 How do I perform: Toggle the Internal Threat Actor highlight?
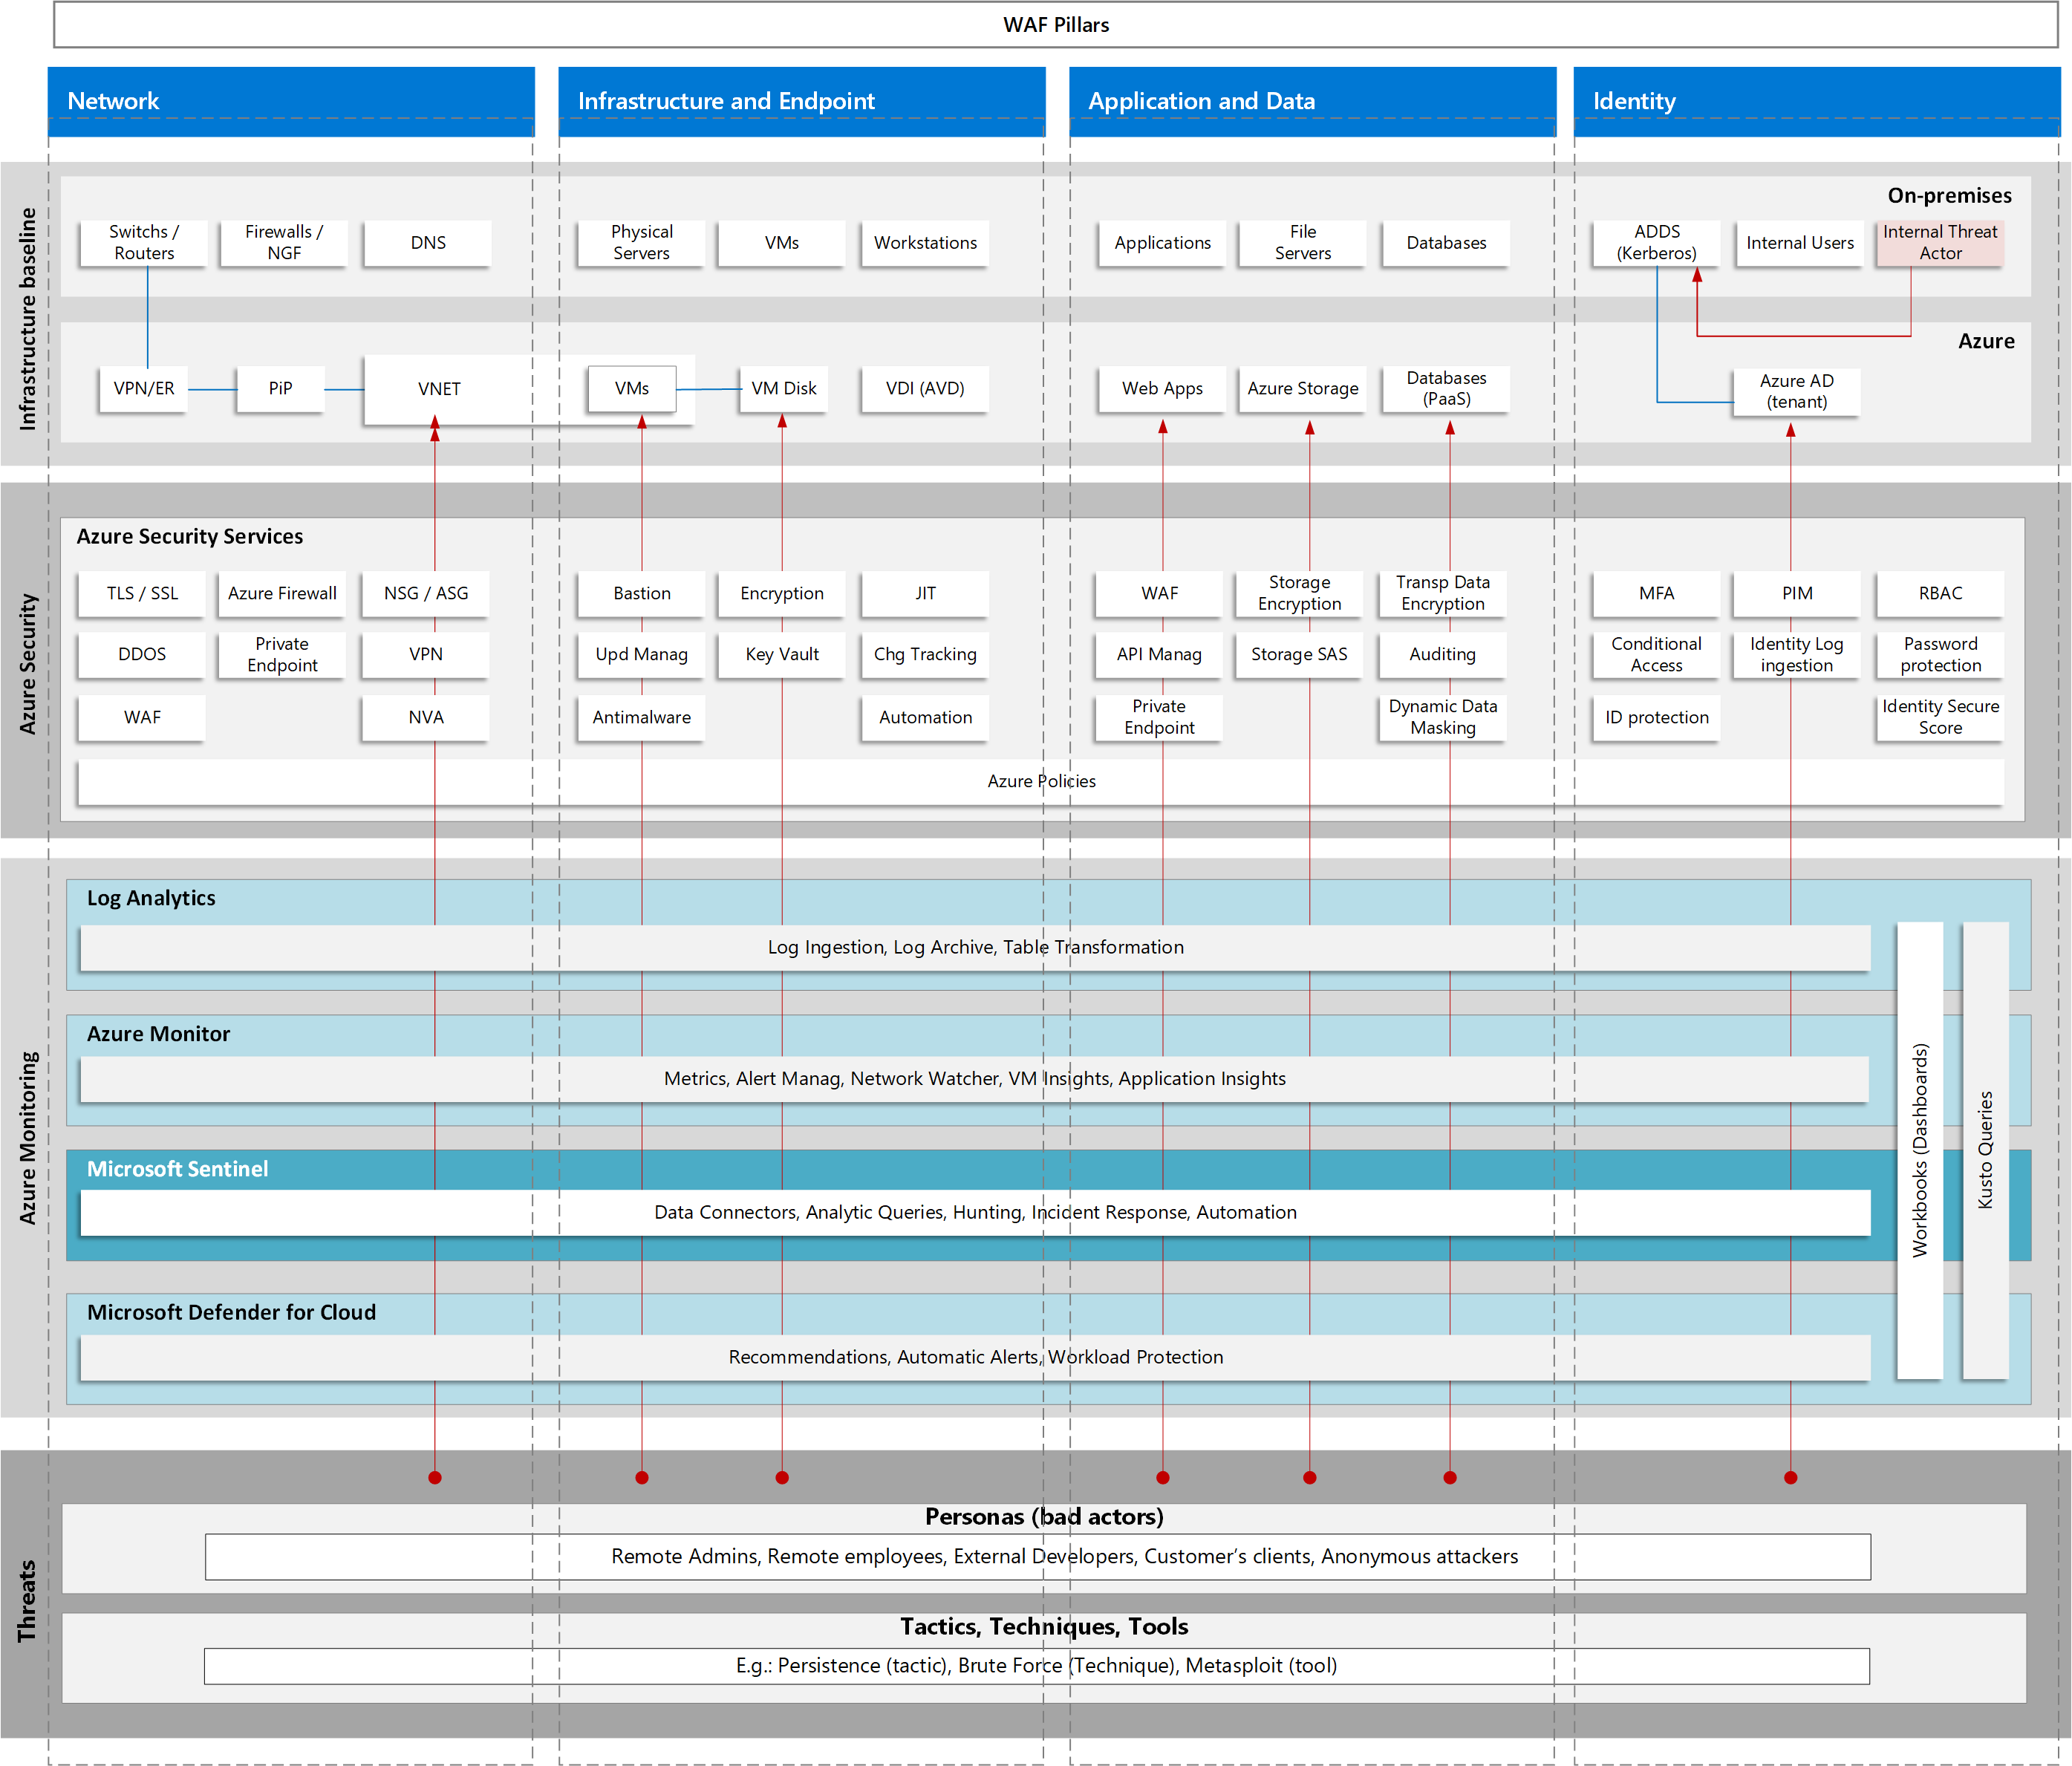[1940, 243]
